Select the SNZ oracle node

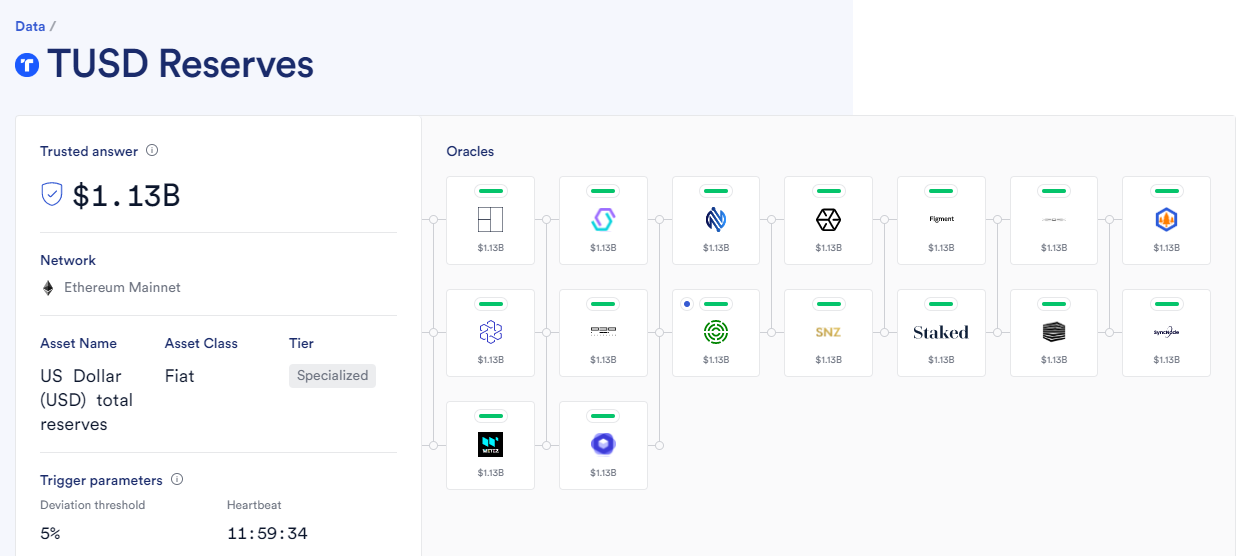(828, 333)
